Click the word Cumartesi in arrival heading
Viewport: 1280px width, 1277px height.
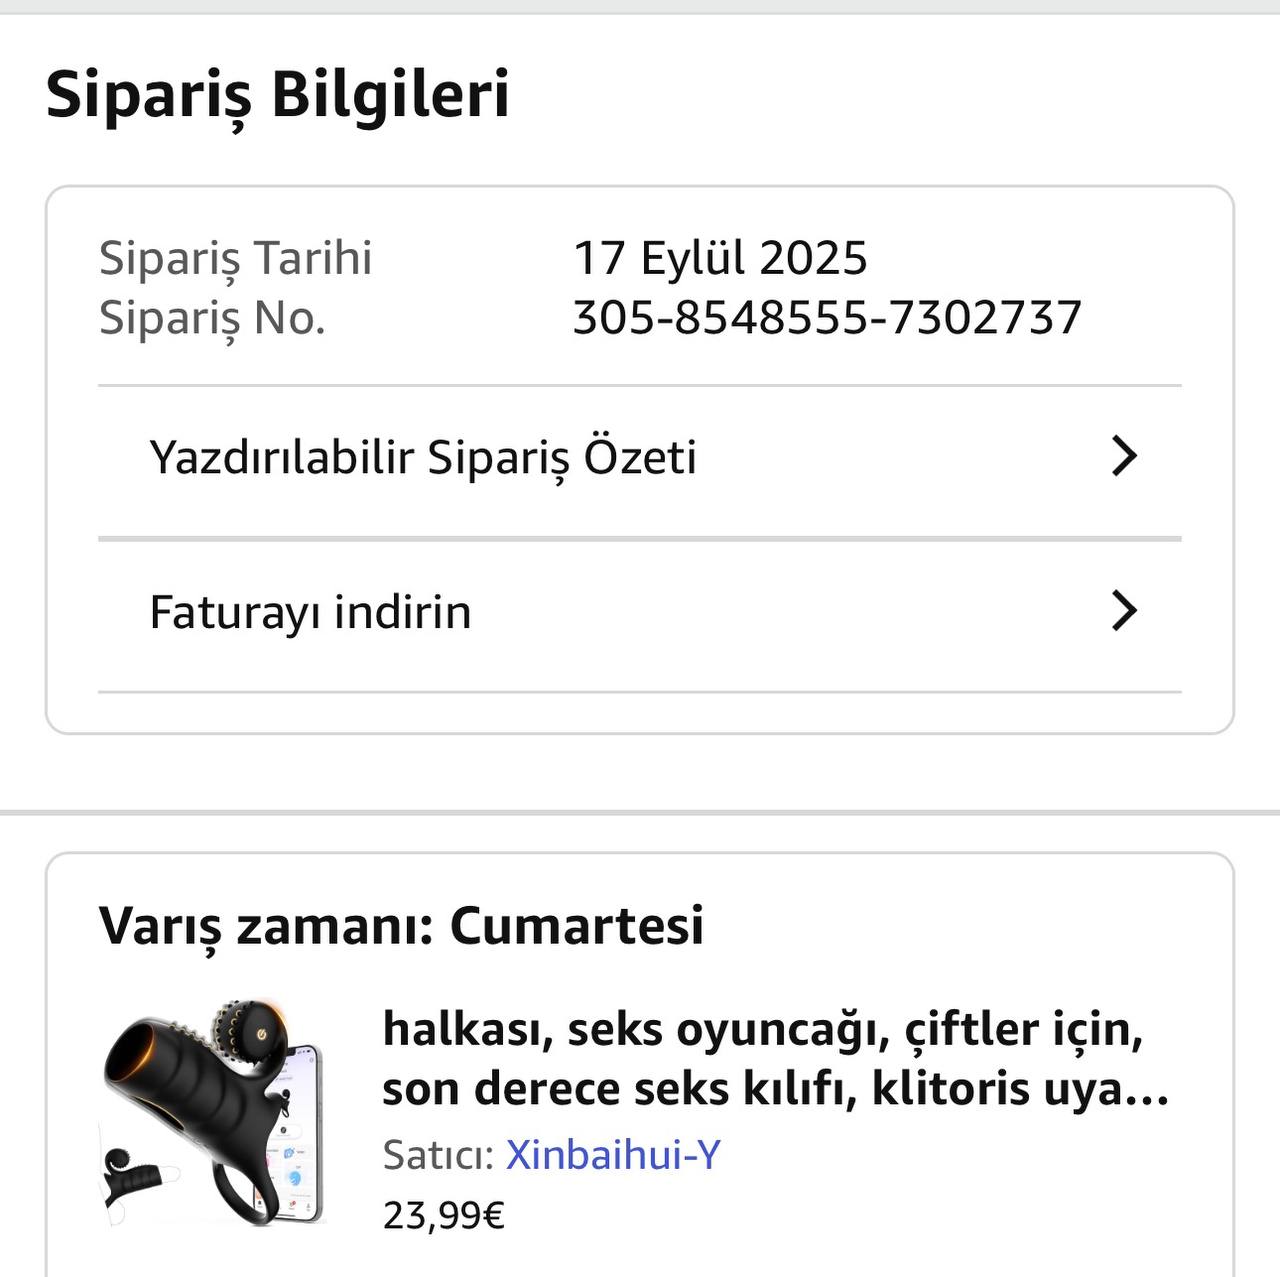click(577, 925)
